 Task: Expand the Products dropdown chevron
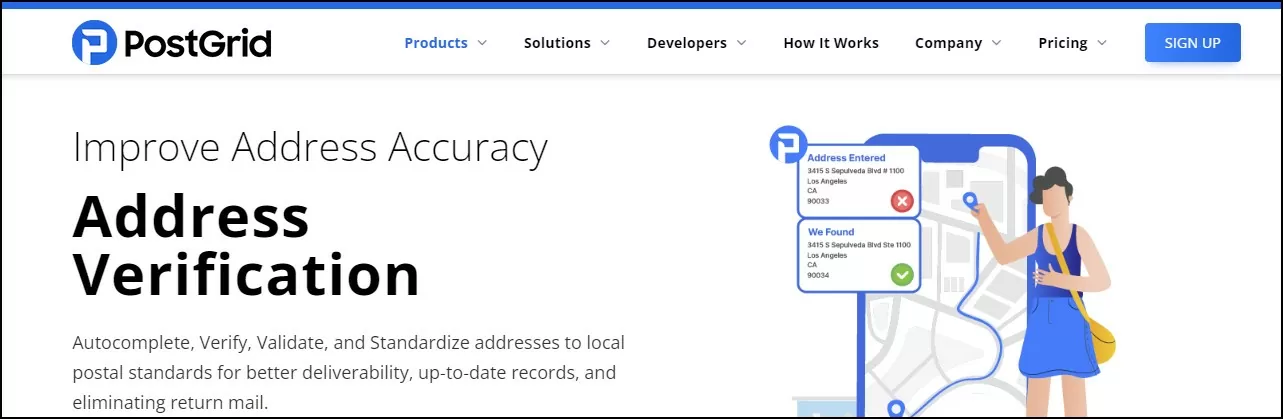(481, 43)
